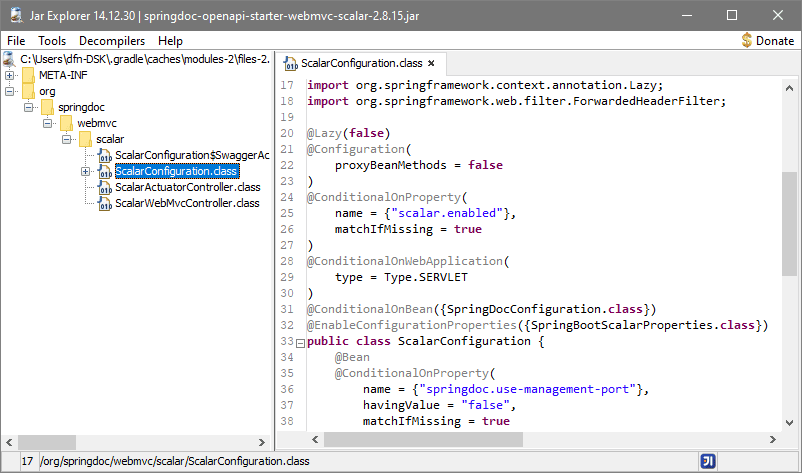Close the ScalarConfiguration.class tab
Viewport: 802px width, 473px height.
click(x=431, y=63)
